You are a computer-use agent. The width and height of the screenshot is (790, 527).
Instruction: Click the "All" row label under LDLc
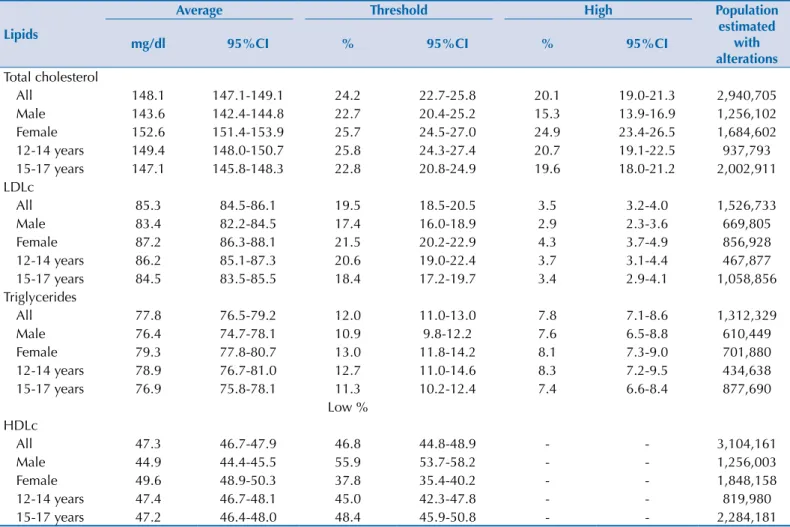coord(24,206)
